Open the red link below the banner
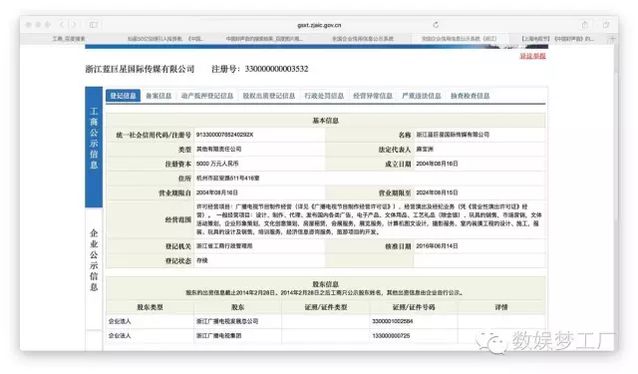The image size is (638, 374). pyautogui.click(x=533, y=56)
